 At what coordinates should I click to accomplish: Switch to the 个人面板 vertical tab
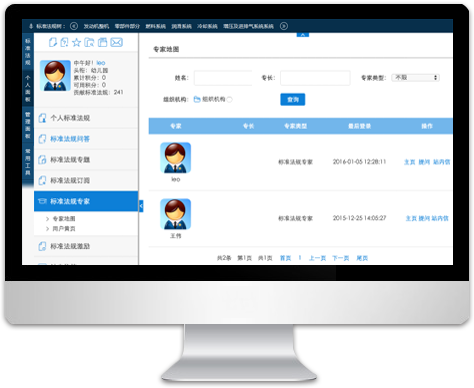coord(28,88)
